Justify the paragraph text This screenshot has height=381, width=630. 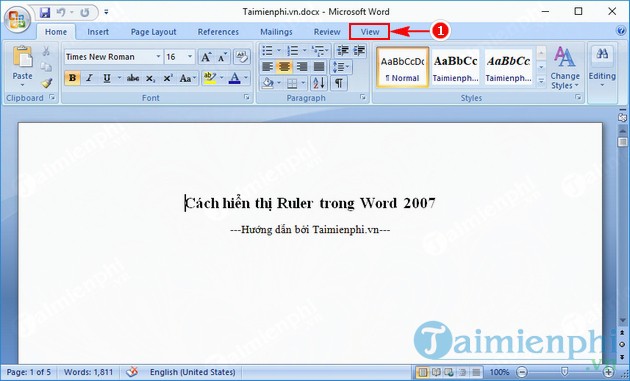(x=319, y=67)
